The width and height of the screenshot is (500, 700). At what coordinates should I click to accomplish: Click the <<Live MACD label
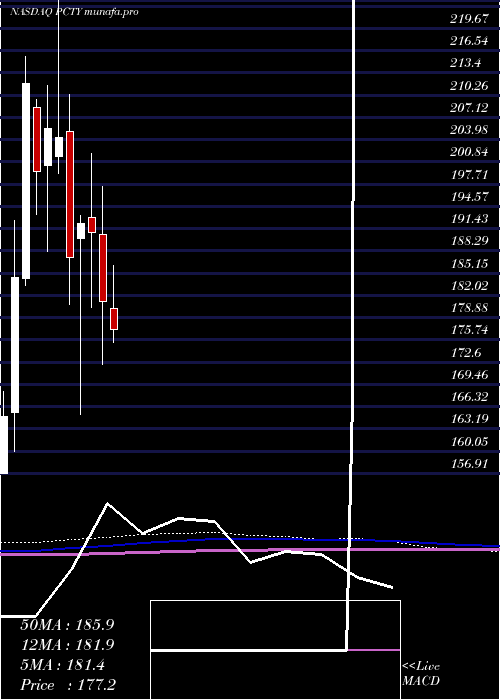point(421,674)
